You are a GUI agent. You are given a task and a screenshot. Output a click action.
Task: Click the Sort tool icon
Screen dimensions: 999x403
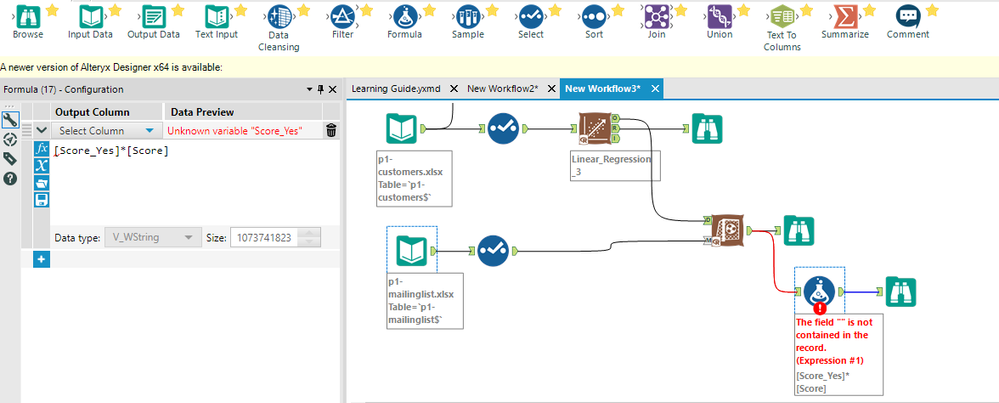593,15
